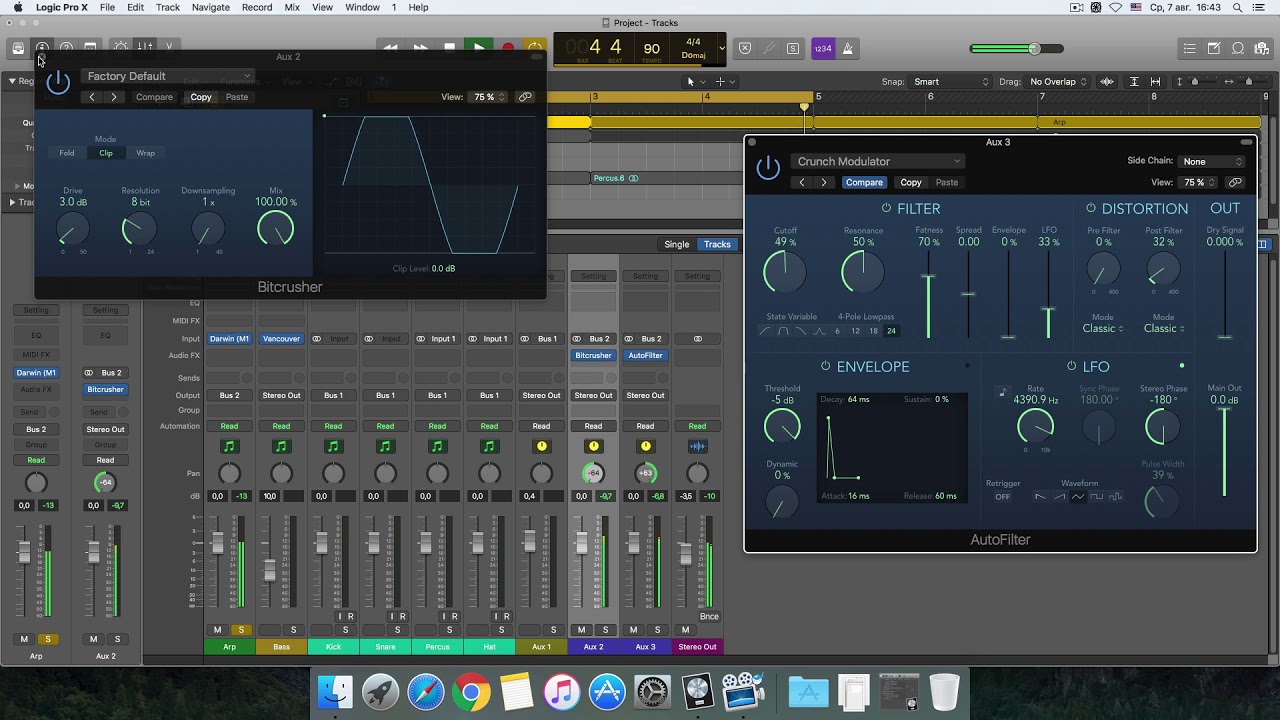1280x720 pixels.
Task: Mute the Aux 3 channel strip
Action: click(633, 629)
